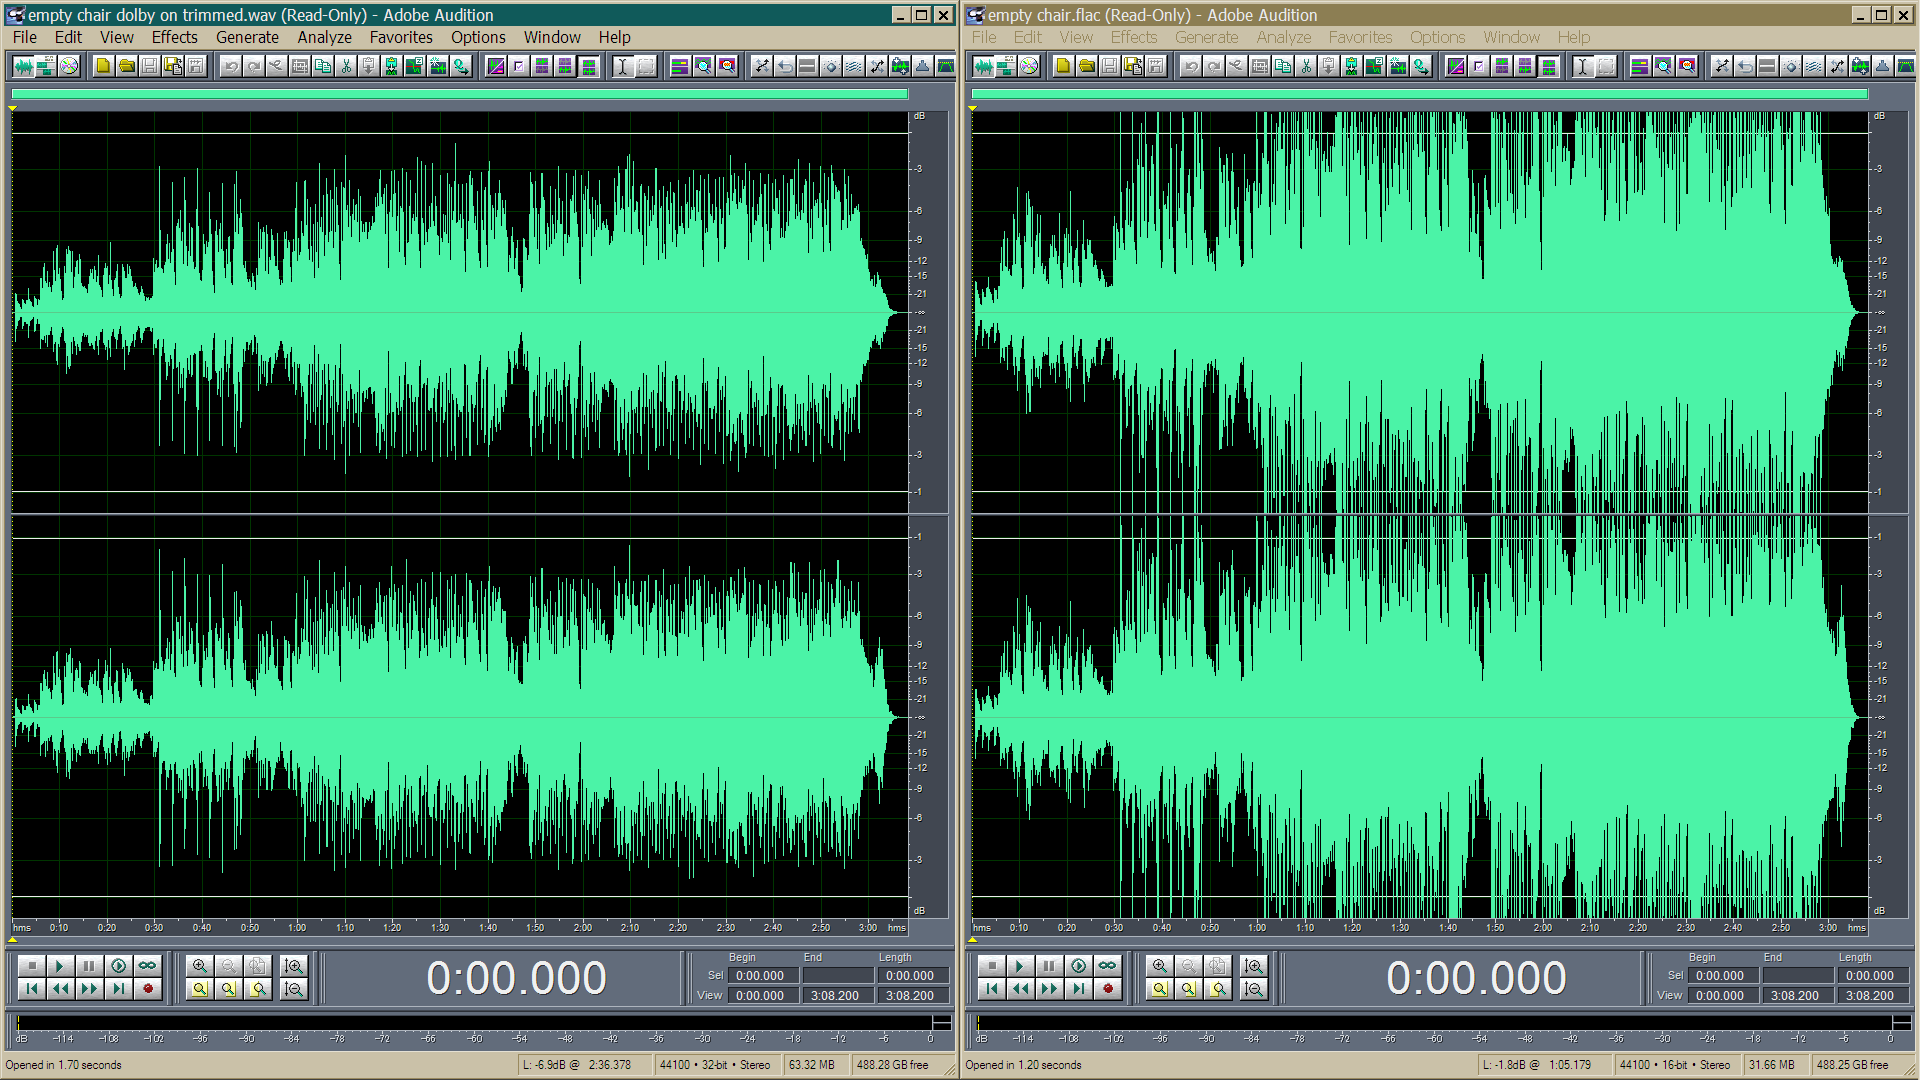
Task: Open Window menu in left window
Action: pos(552,37)
